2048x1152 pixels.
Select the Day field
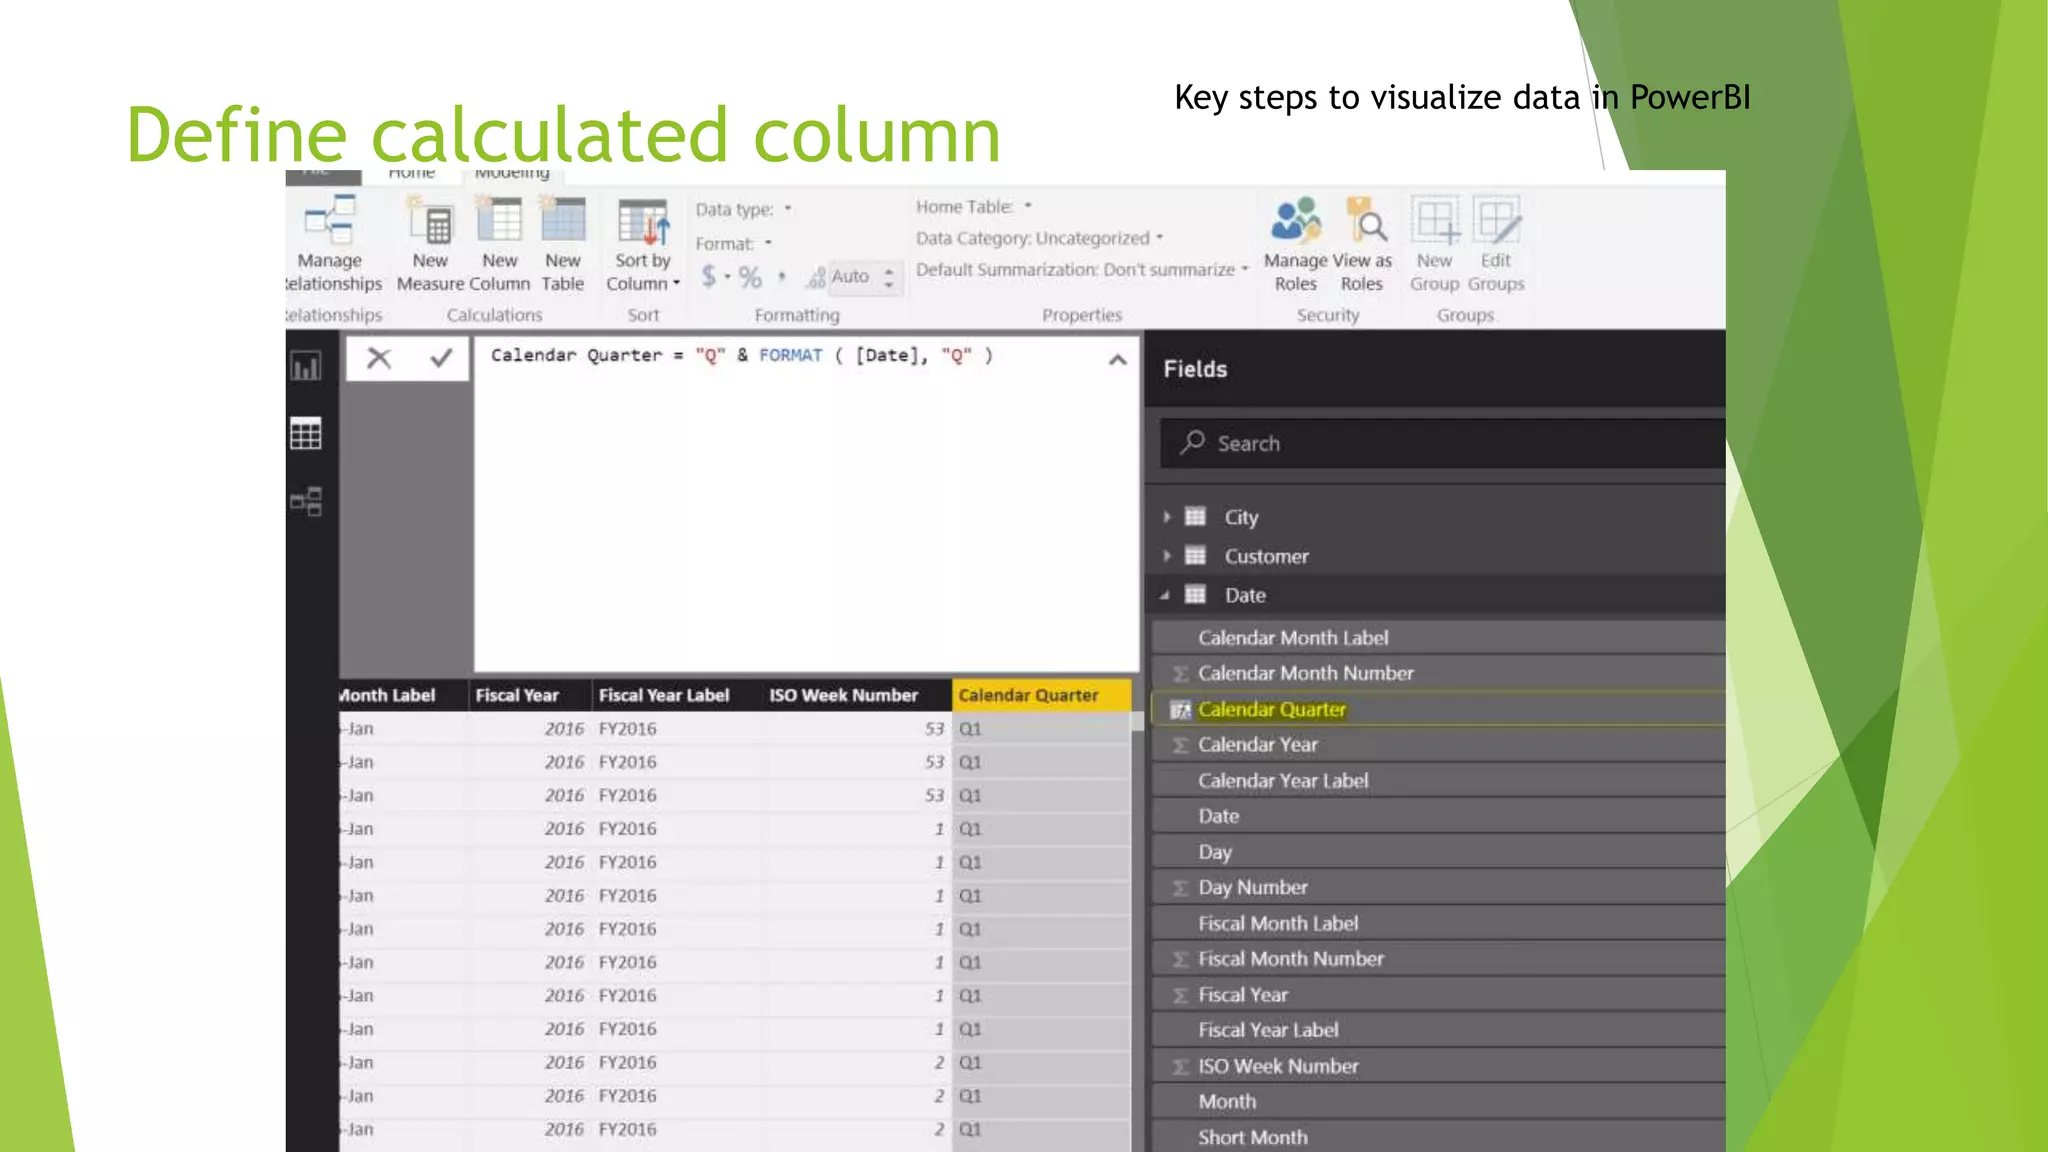1438,852
